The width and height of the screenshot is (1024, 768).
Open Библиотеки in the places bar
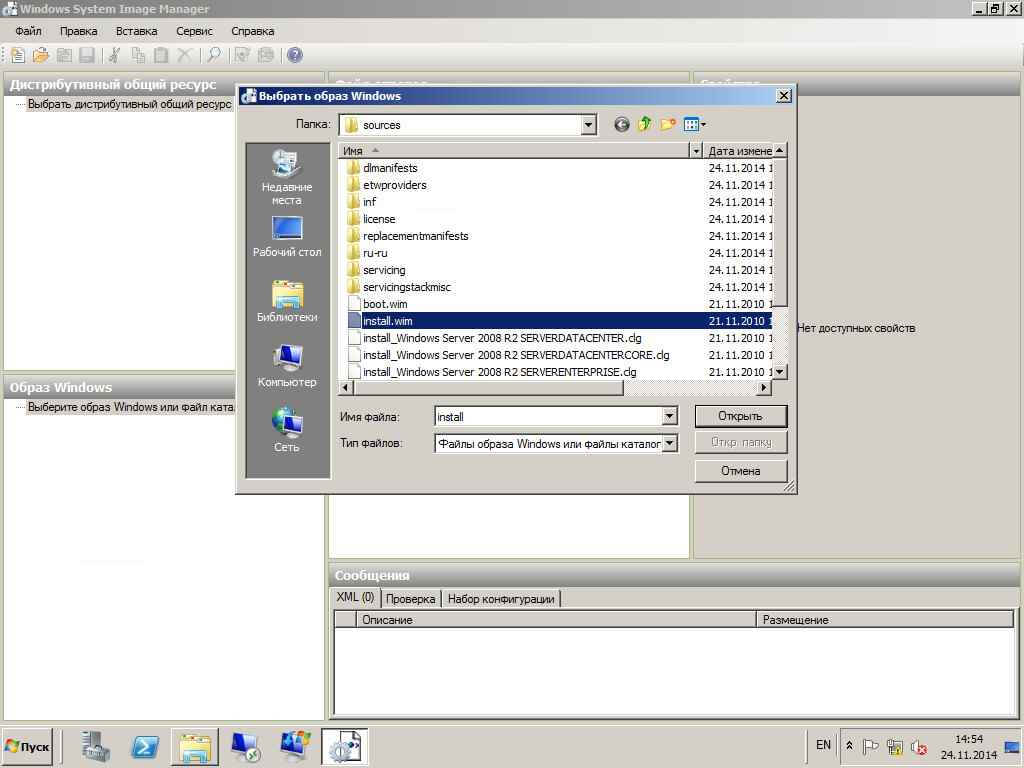coord(287,301)
